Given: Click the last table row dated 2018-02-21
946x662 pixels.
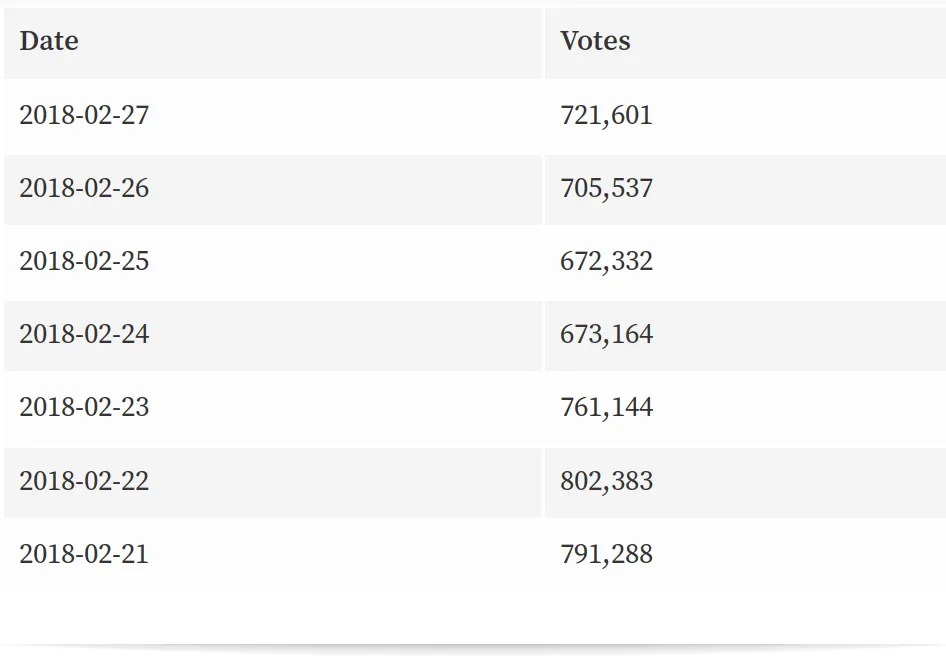Looking at the screenshot, I should 475,555.
